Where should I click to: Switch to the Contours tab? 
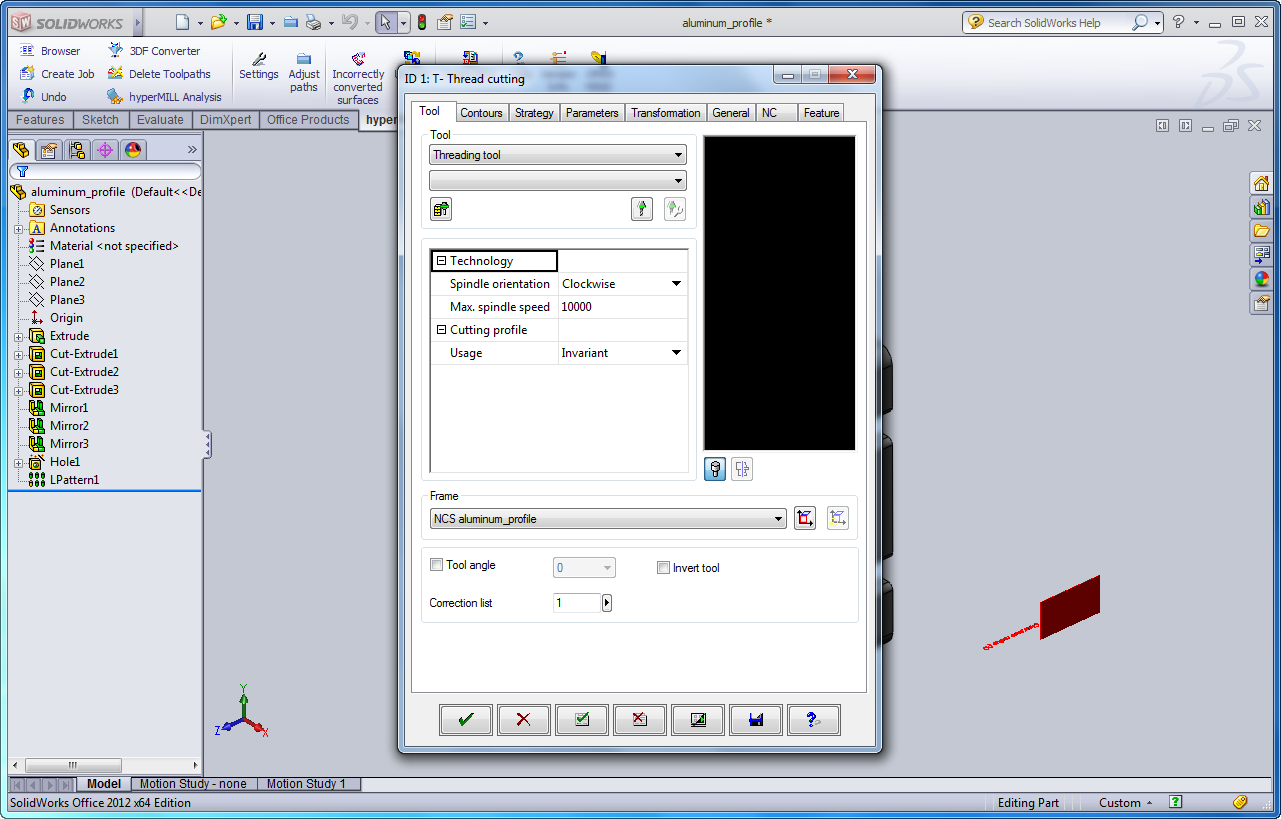[482, 113]
